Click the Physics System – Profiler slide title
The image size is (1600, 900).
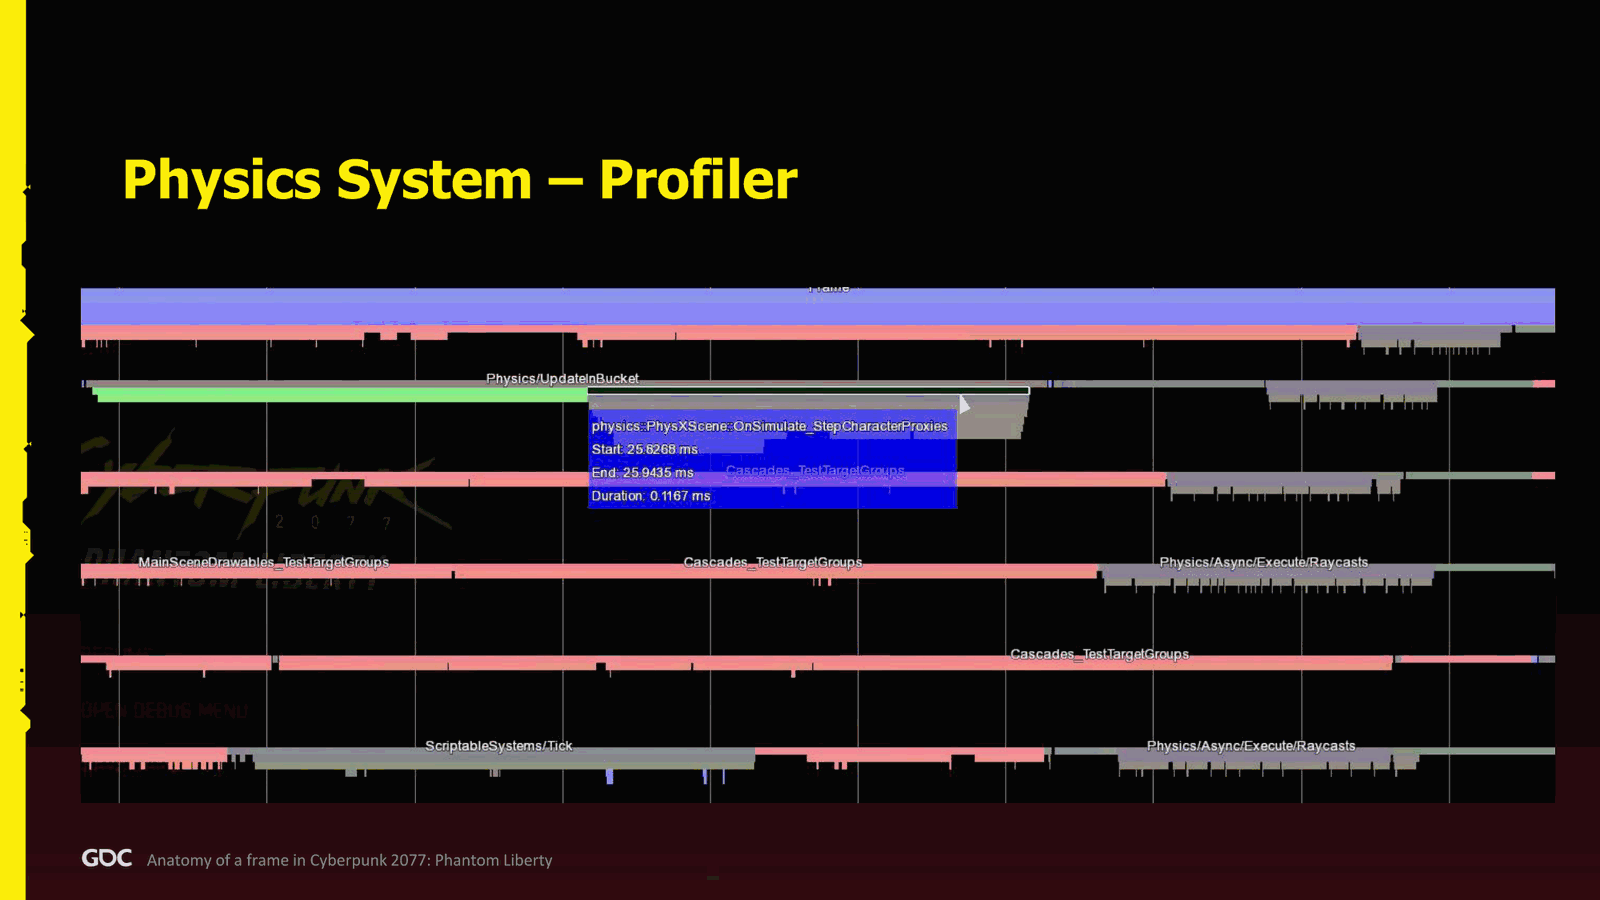460,180
